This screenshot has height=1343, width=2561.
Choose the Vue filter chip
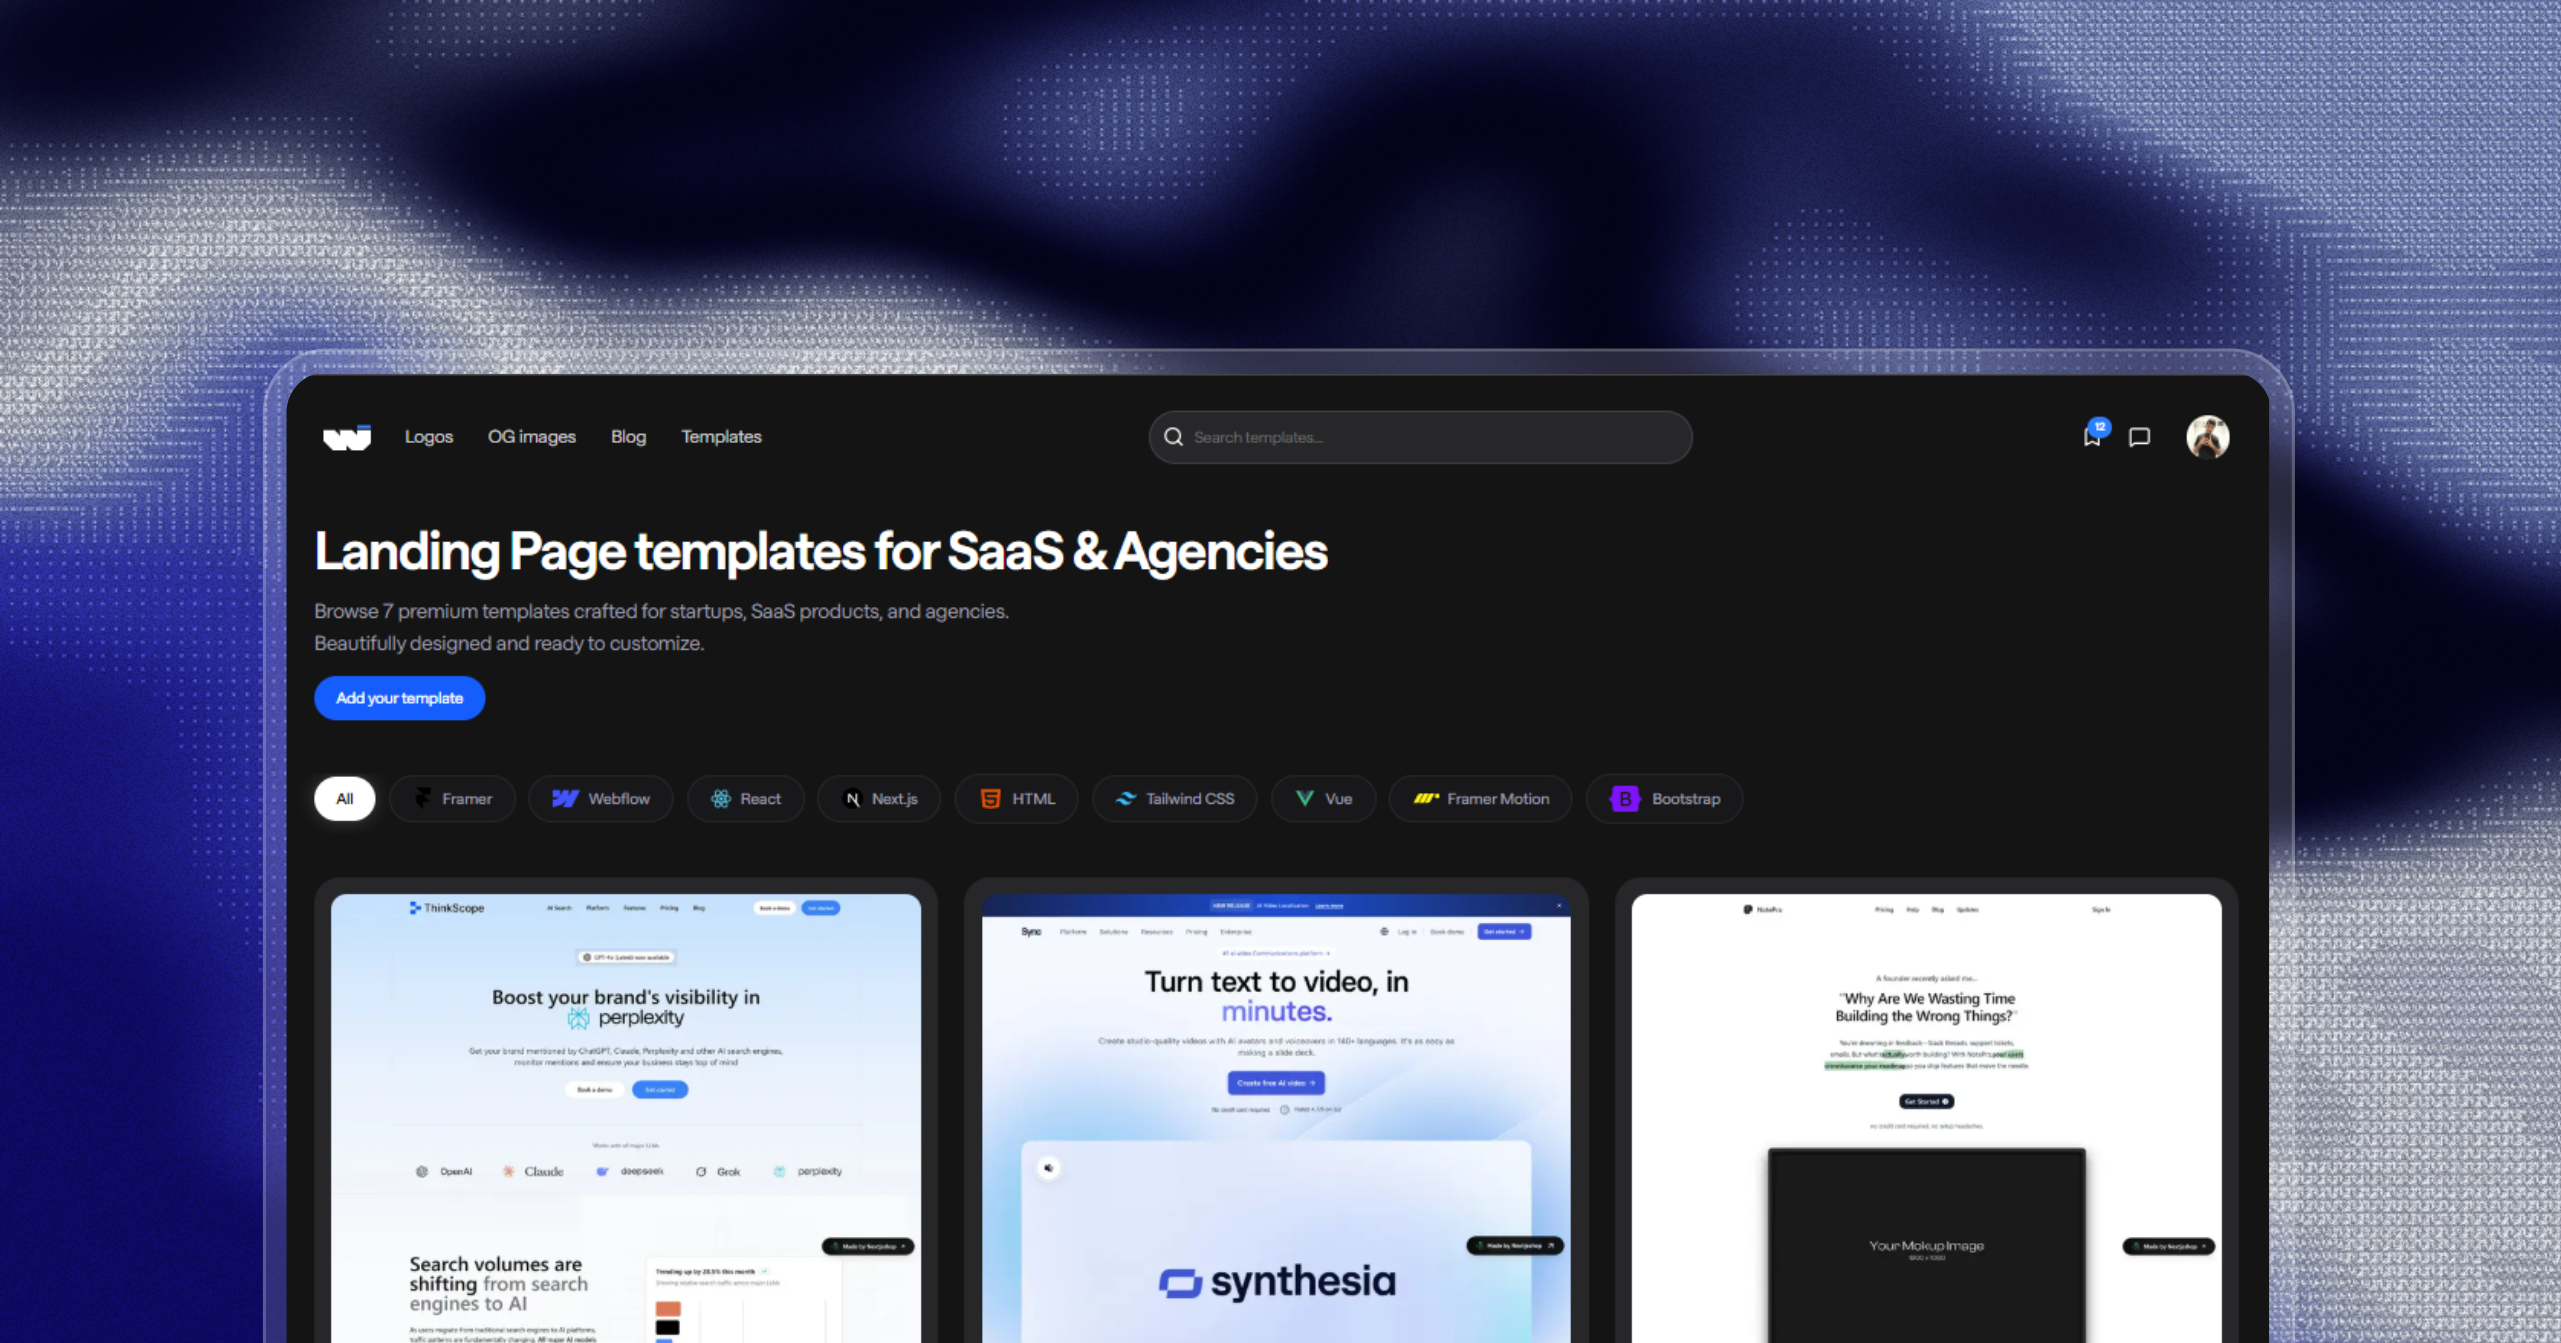1324,799
